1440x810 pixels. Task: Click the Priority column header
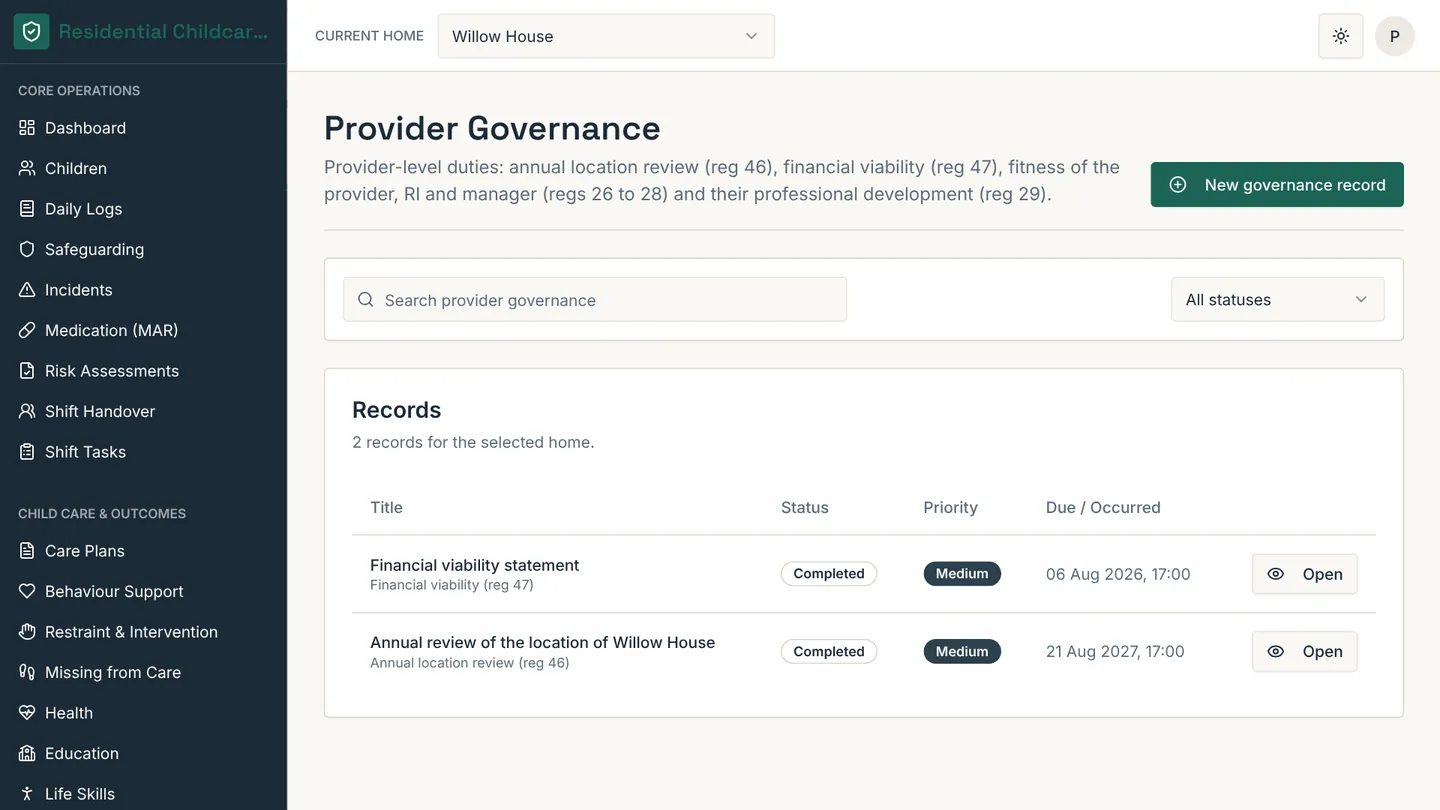pyautogui.click(x=950, y=507)
